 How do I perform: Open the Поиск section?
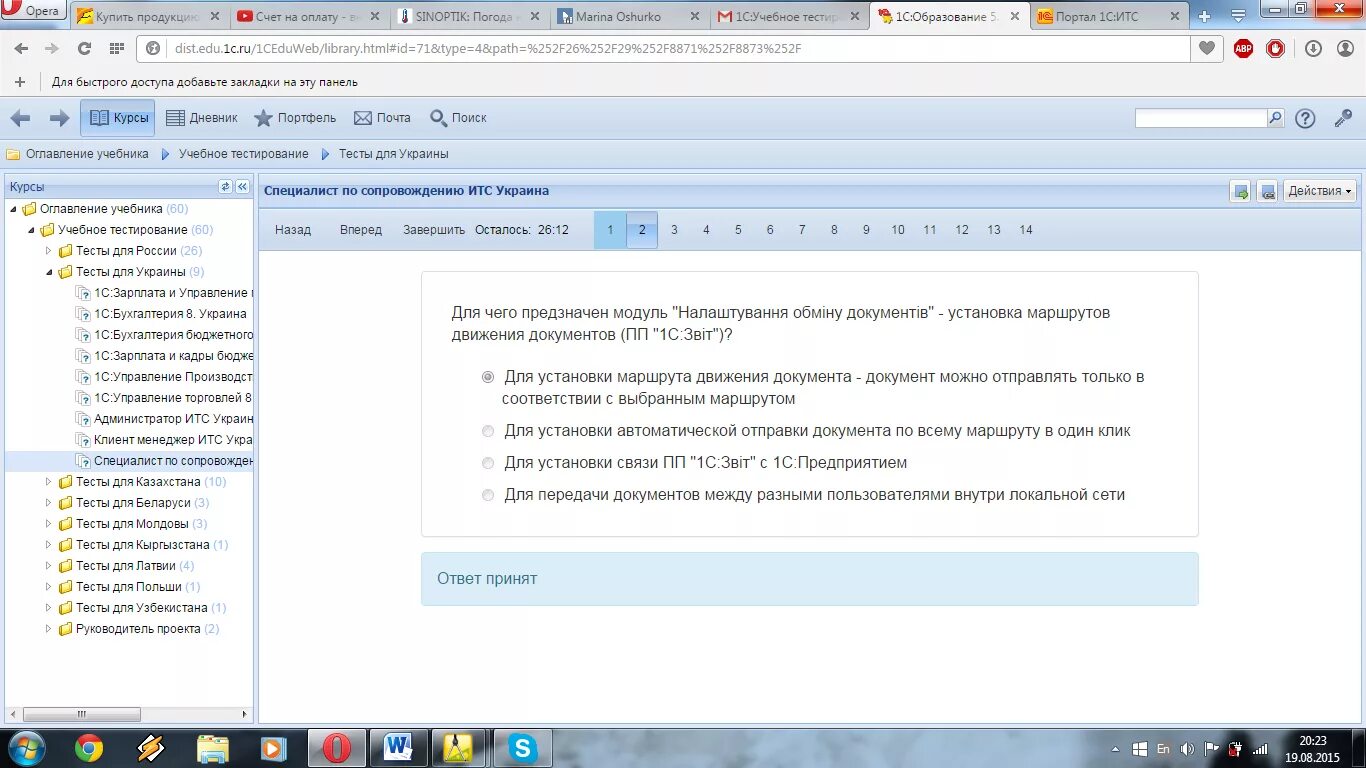click(458, 118)
